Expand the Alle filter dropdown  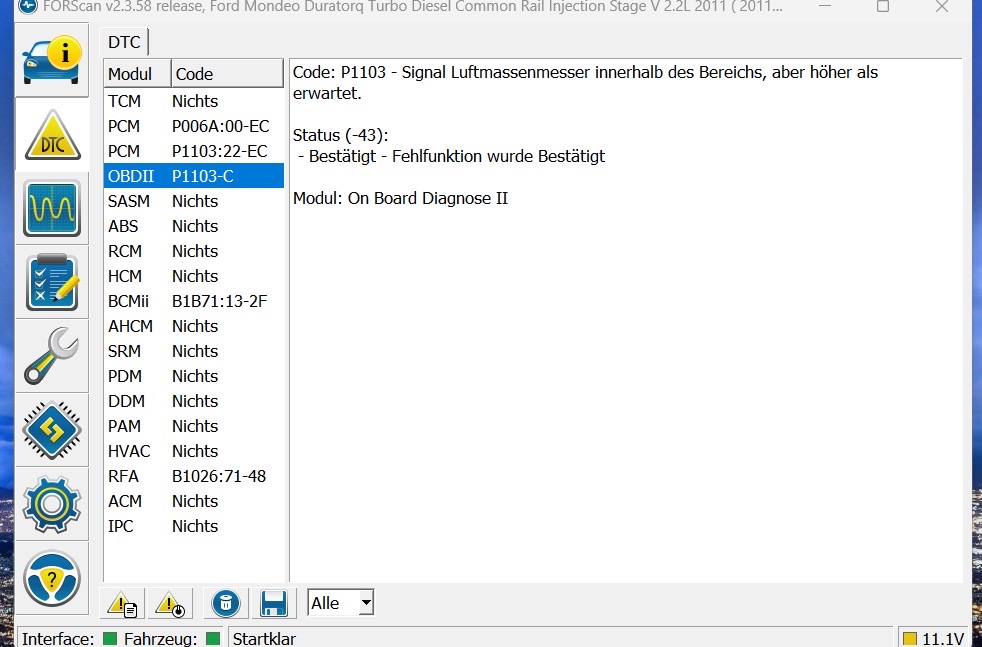click(366, 603)
